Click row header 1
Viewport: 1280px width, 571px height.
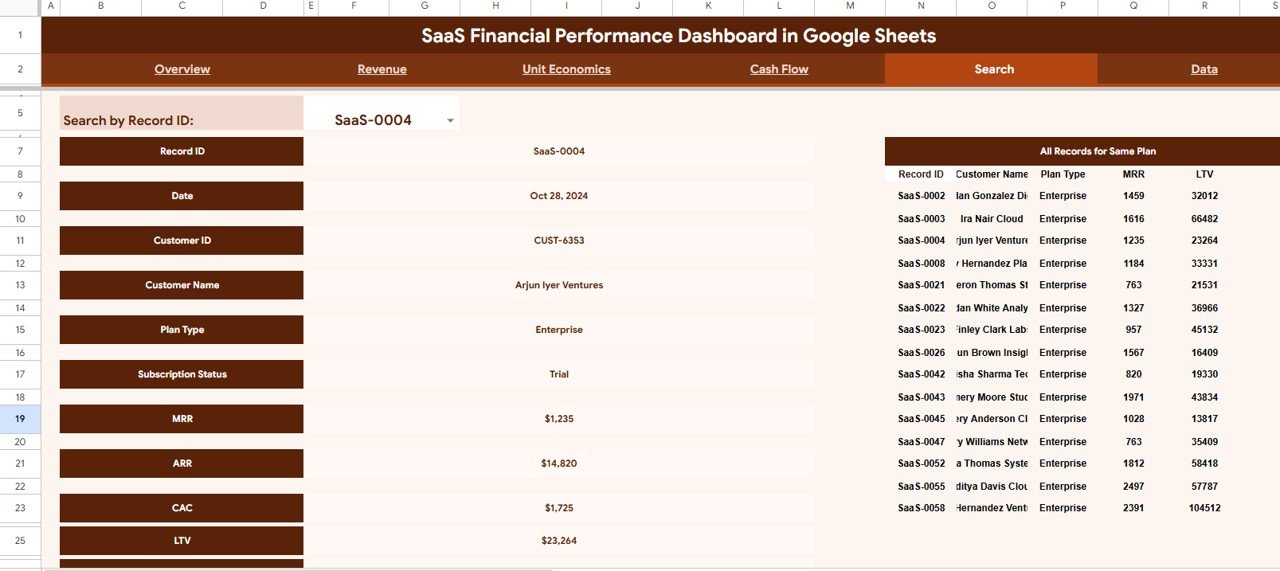coord(20,35)
